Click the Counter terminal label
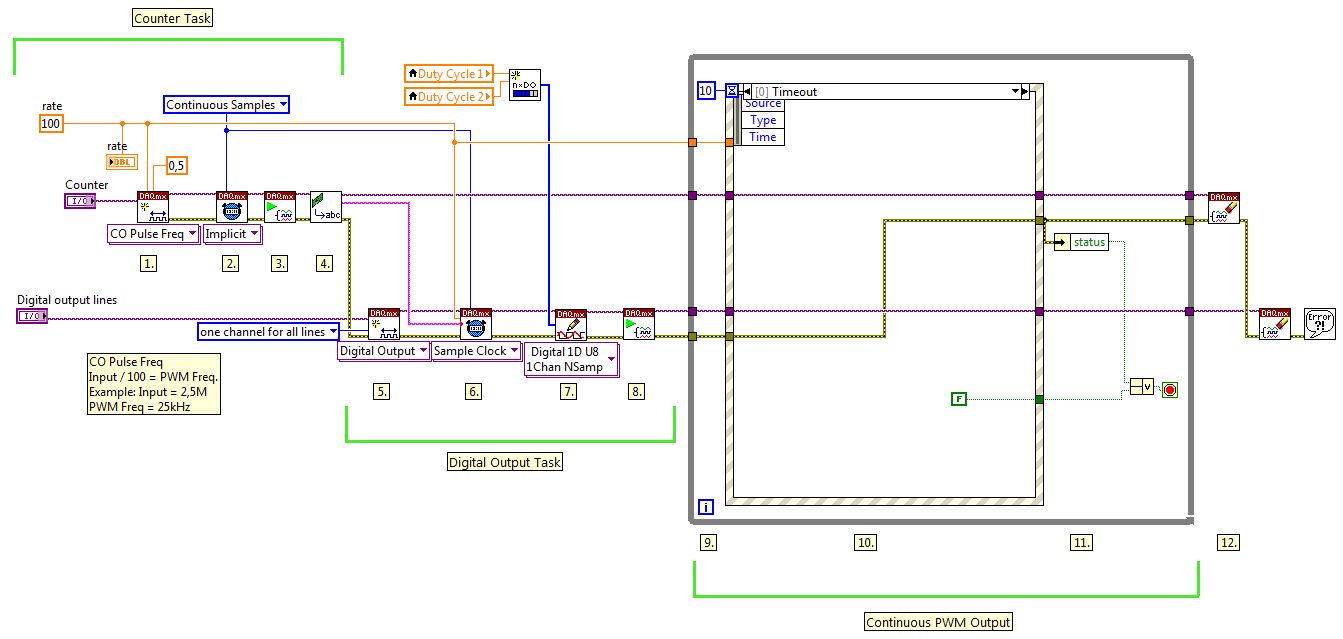Screen dimensions: 1343x639 [x=87, y=185]
